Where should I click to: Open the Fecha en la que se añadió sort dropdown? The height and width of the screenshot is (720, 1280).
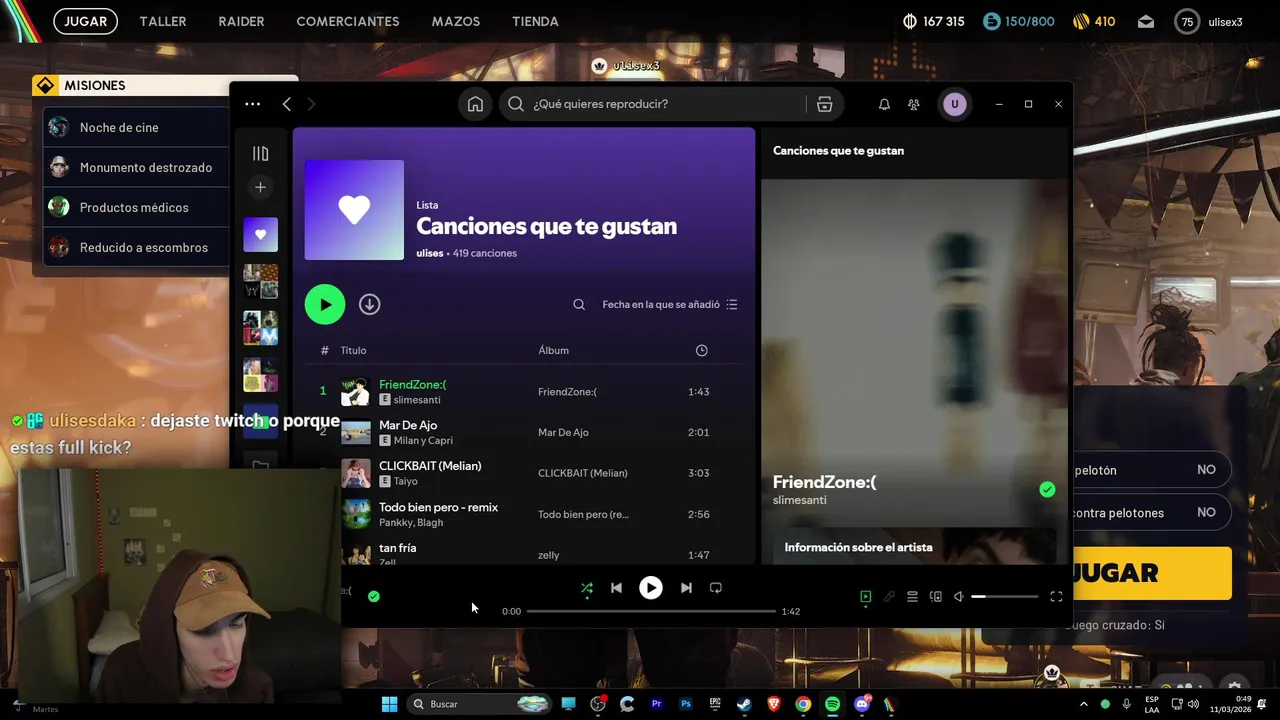(x=669, y=304)
